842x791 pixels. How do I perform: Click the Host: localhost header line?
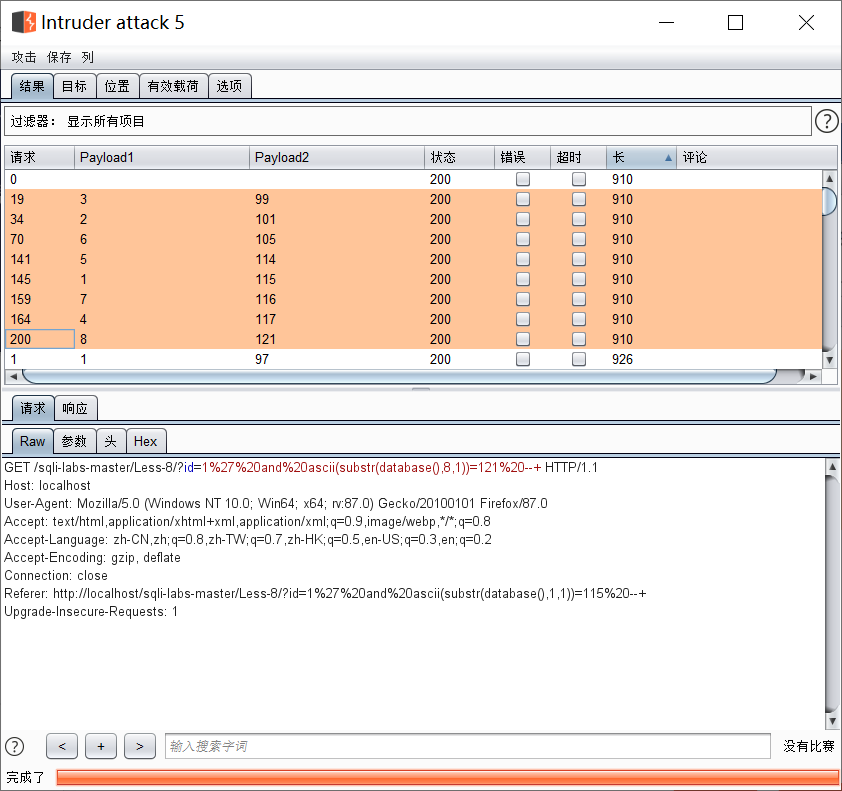tap(47, 485)
